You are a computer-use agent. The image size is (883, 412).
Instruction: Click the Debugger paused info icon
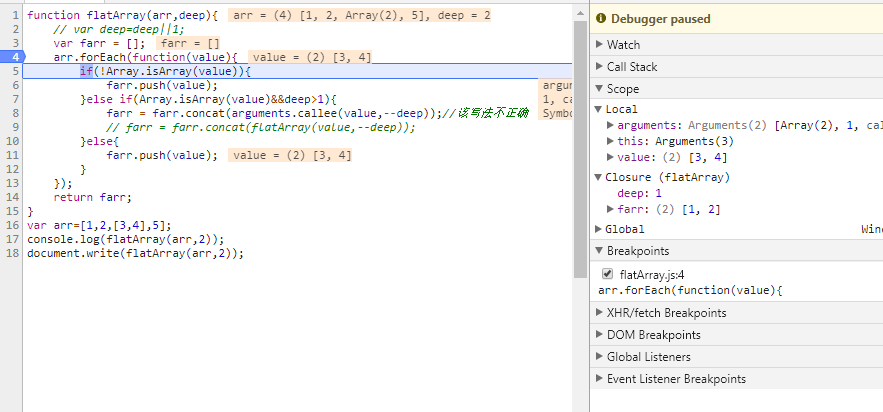(601, 19)
